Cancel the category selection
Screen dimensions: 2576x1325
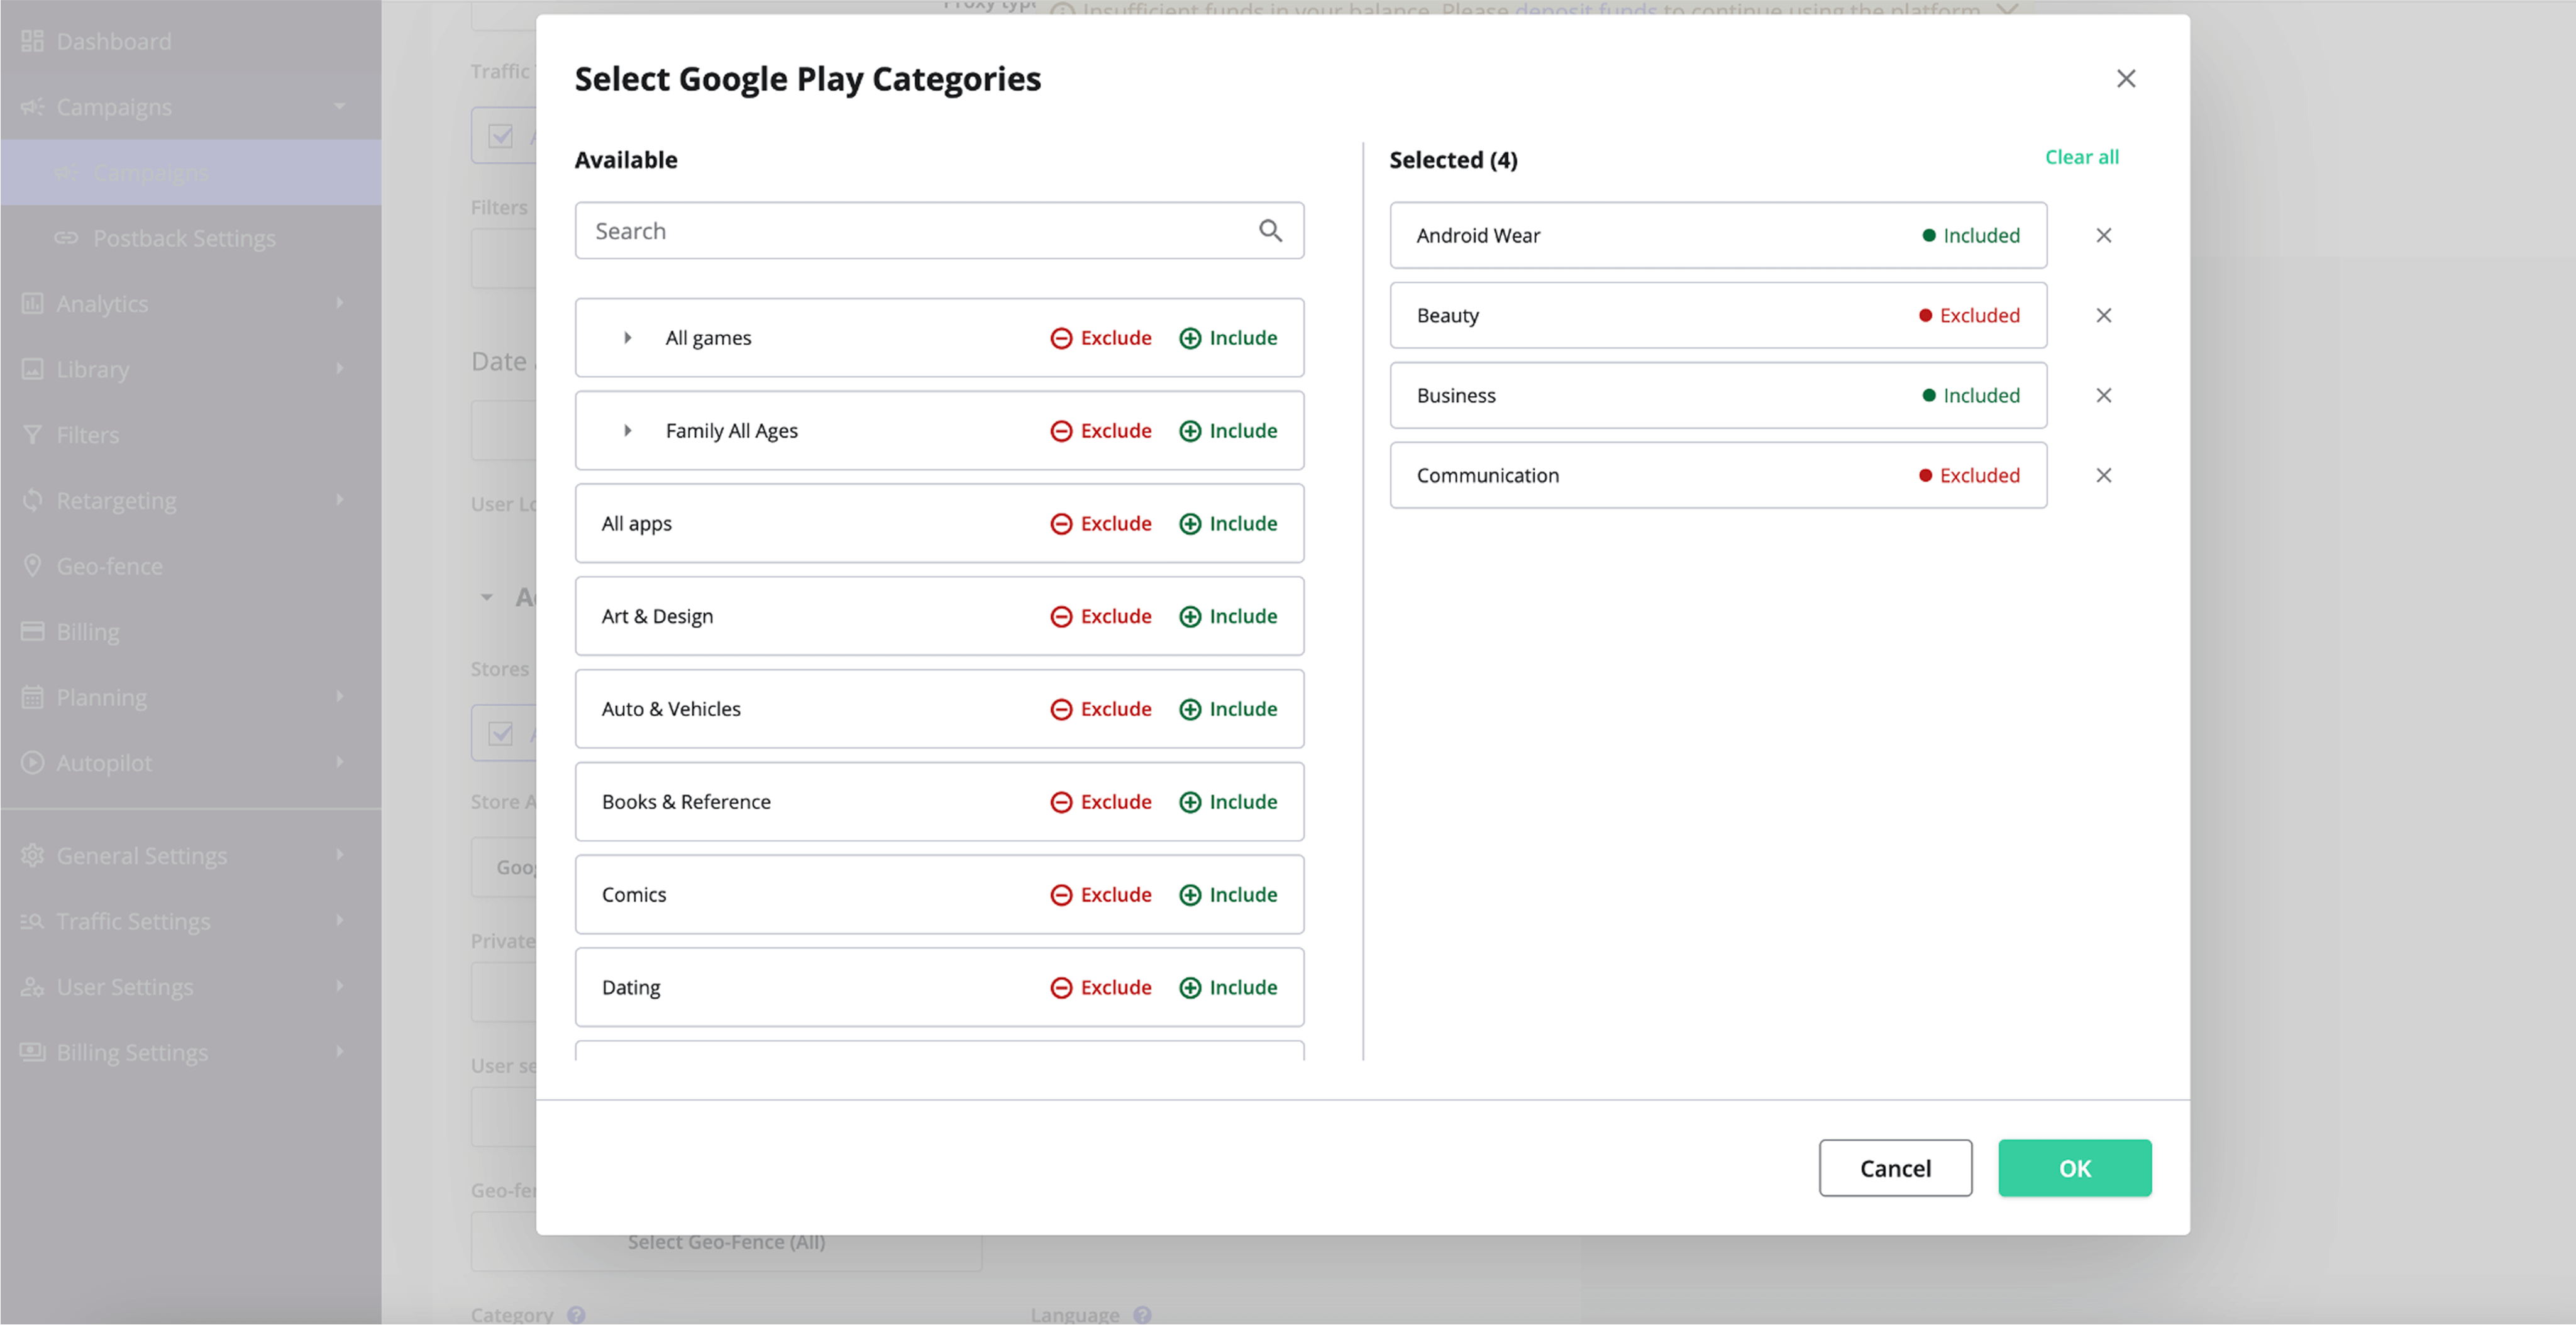click(x=1895, y=1168)
